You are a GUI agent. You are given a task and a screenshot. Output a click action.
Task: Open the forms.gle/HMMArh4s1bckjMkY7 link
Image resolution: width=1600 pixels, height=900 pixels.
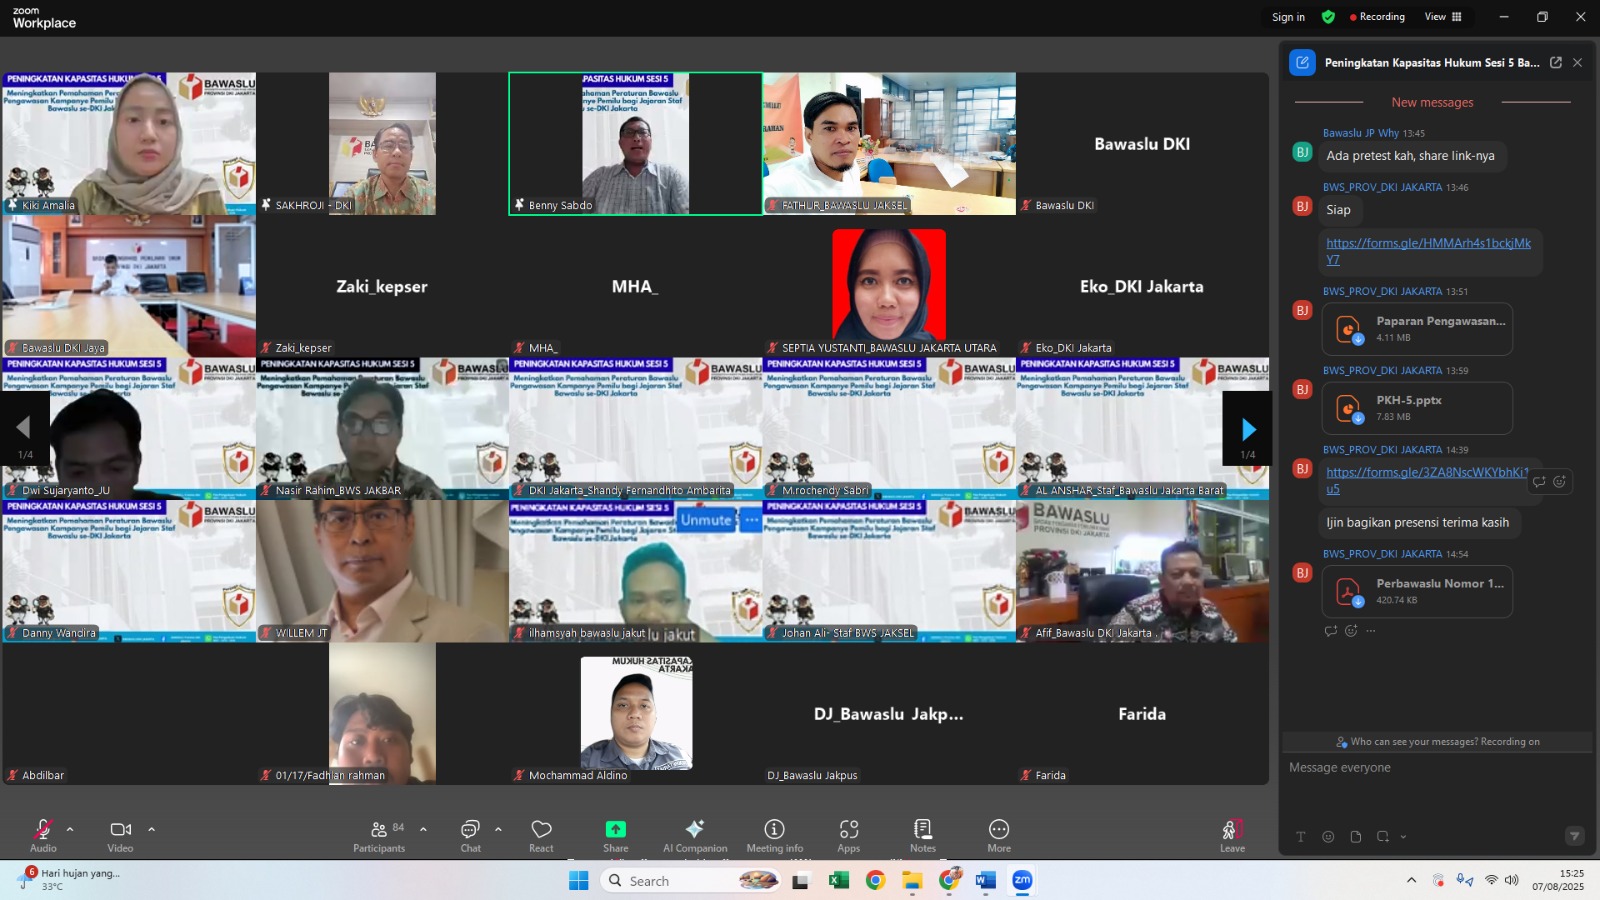[x=1428, y=251]
